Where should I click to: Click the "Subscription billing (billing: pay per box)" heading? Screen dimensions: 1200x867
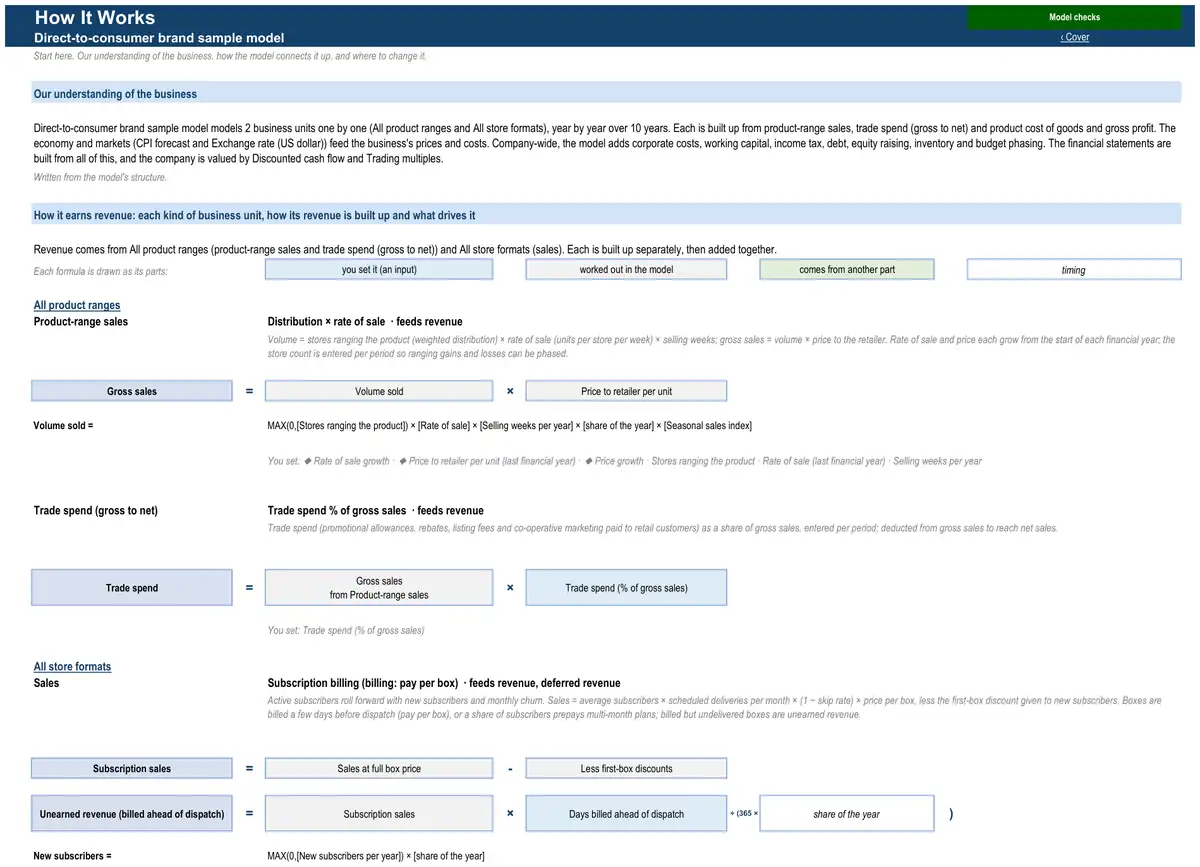(x=444, y=683)
